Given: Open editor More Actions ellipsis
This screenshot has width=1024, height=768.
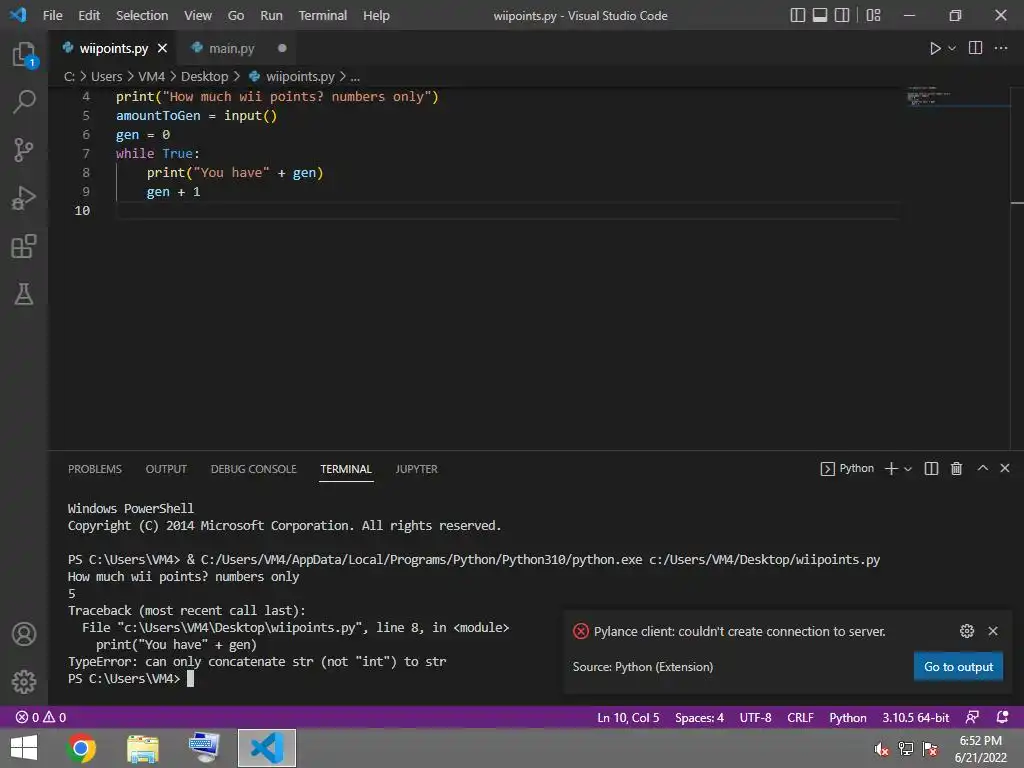Looking at the screenshot, I should pos(1000,48).
